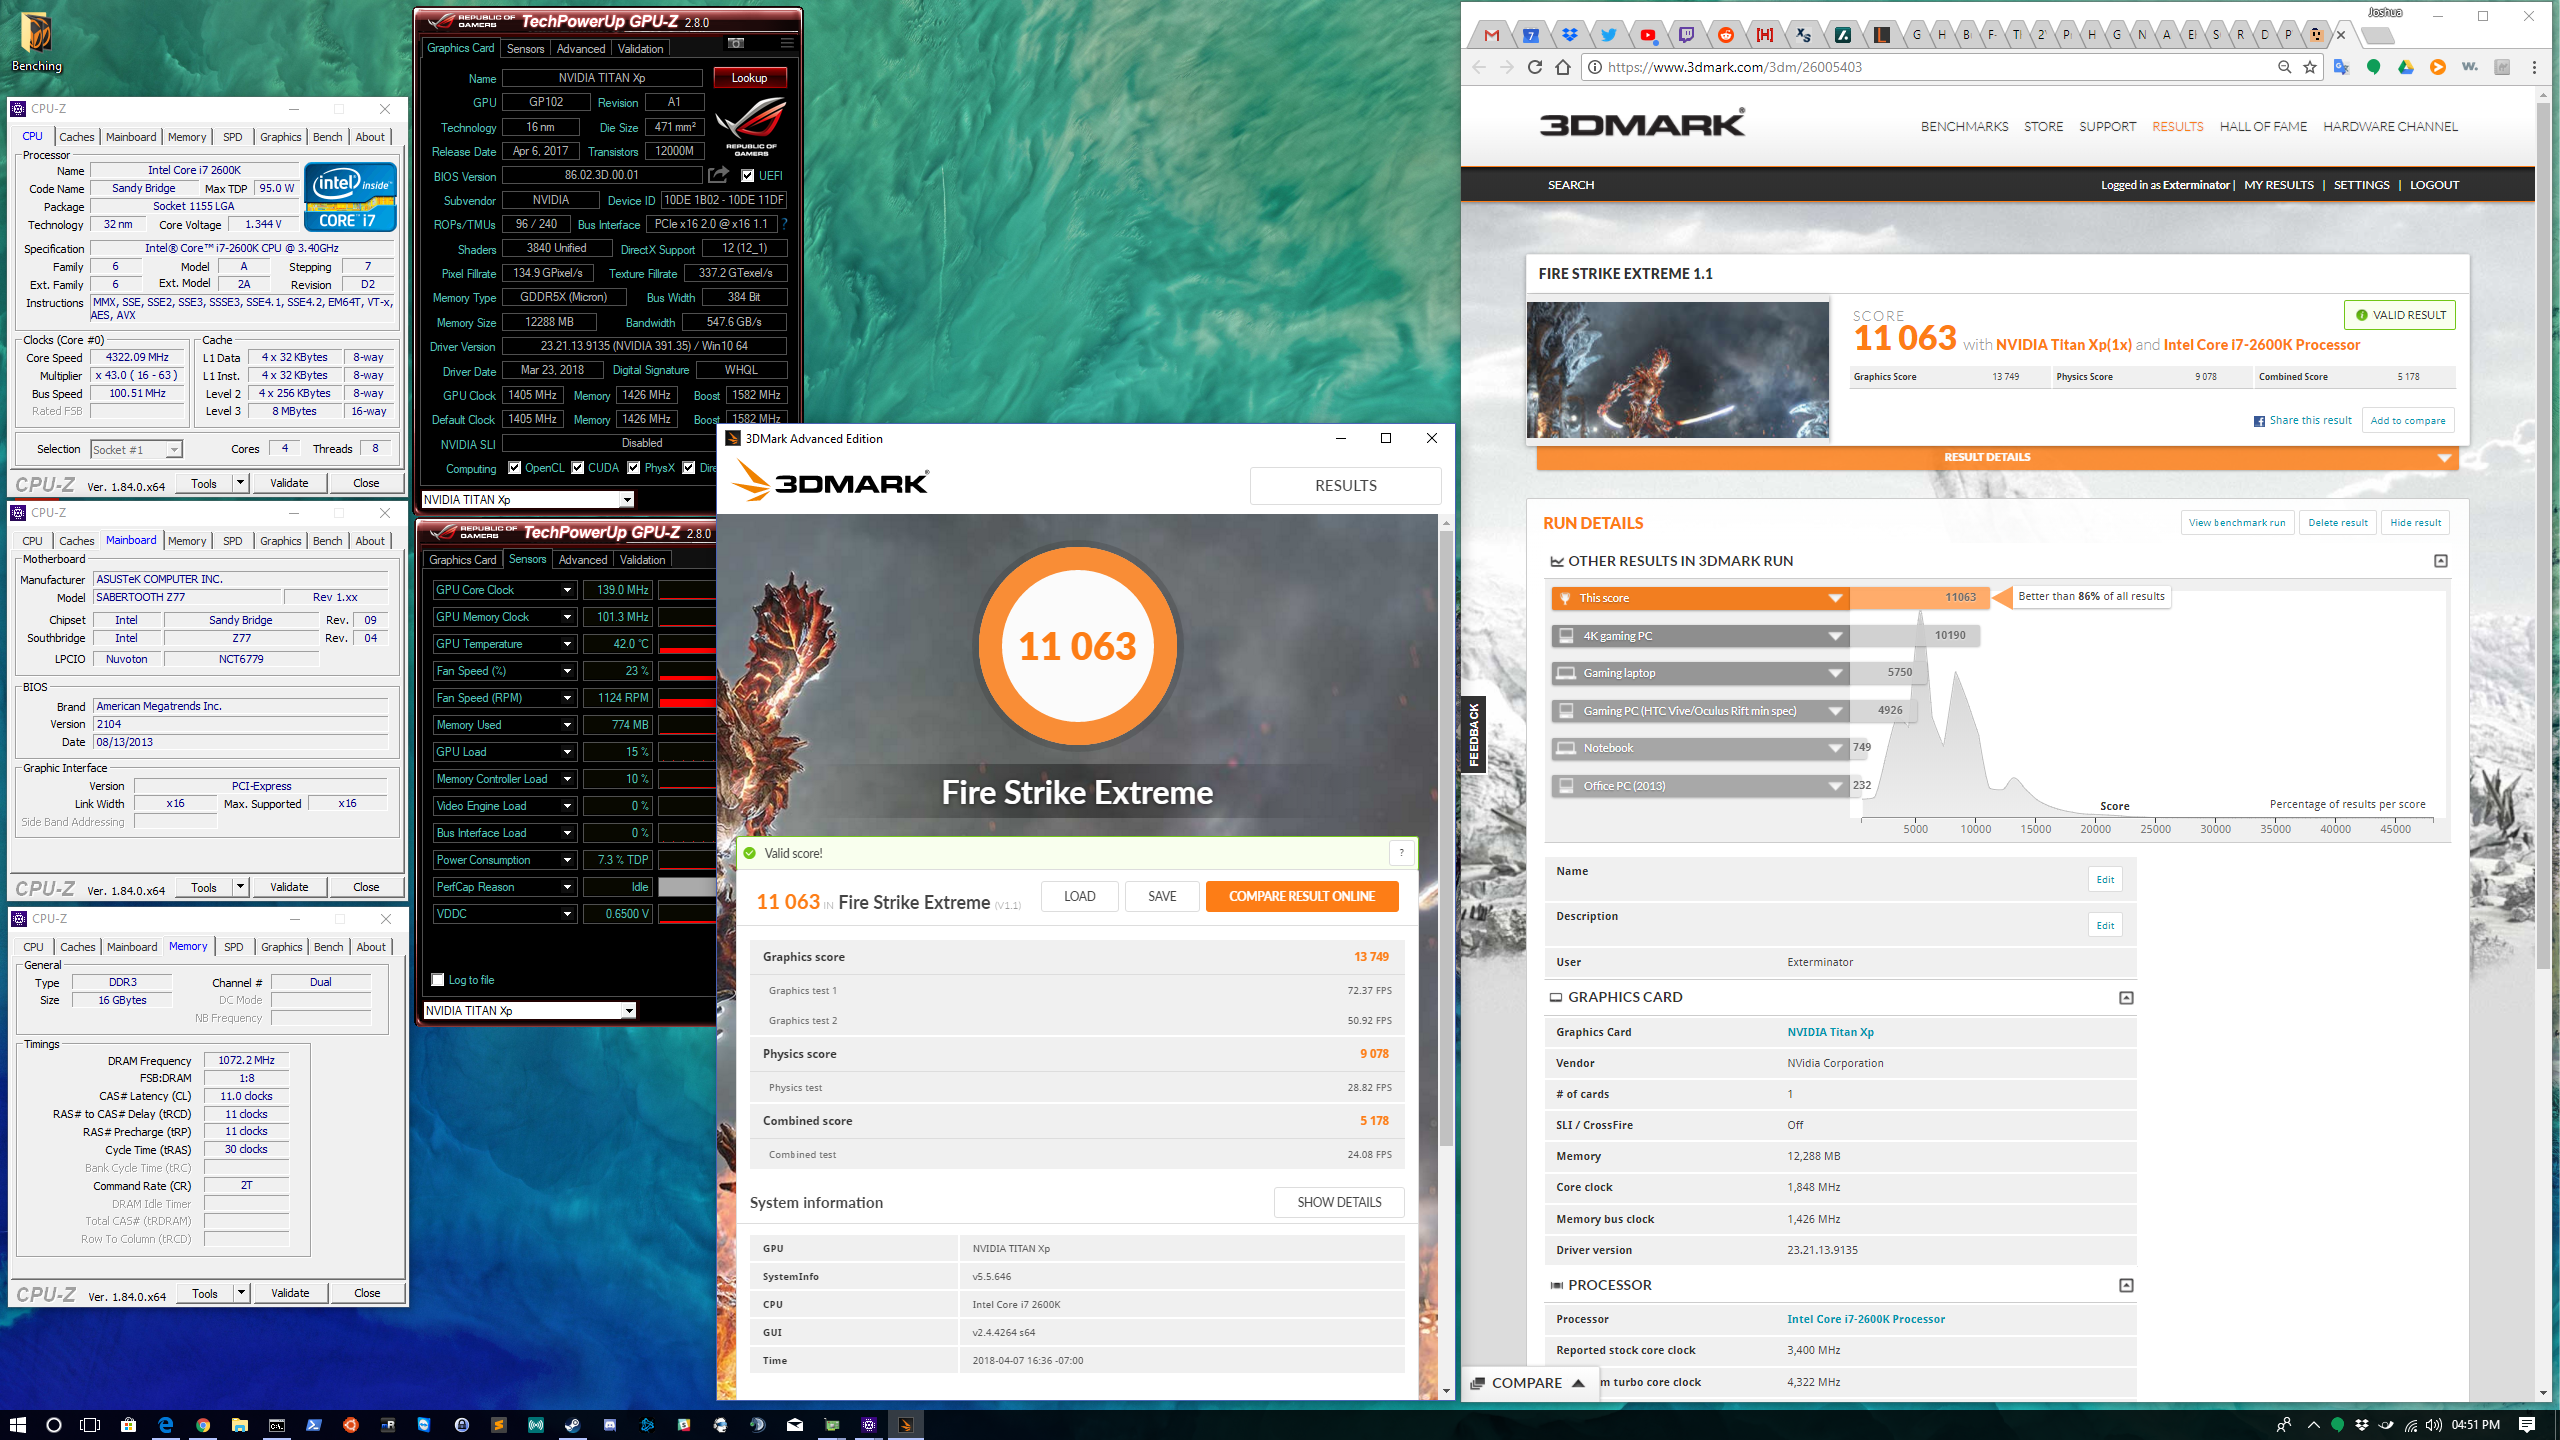
Task: Toggle the 'Office PC (2013)' comparison row
Action: click(1699, 786)
